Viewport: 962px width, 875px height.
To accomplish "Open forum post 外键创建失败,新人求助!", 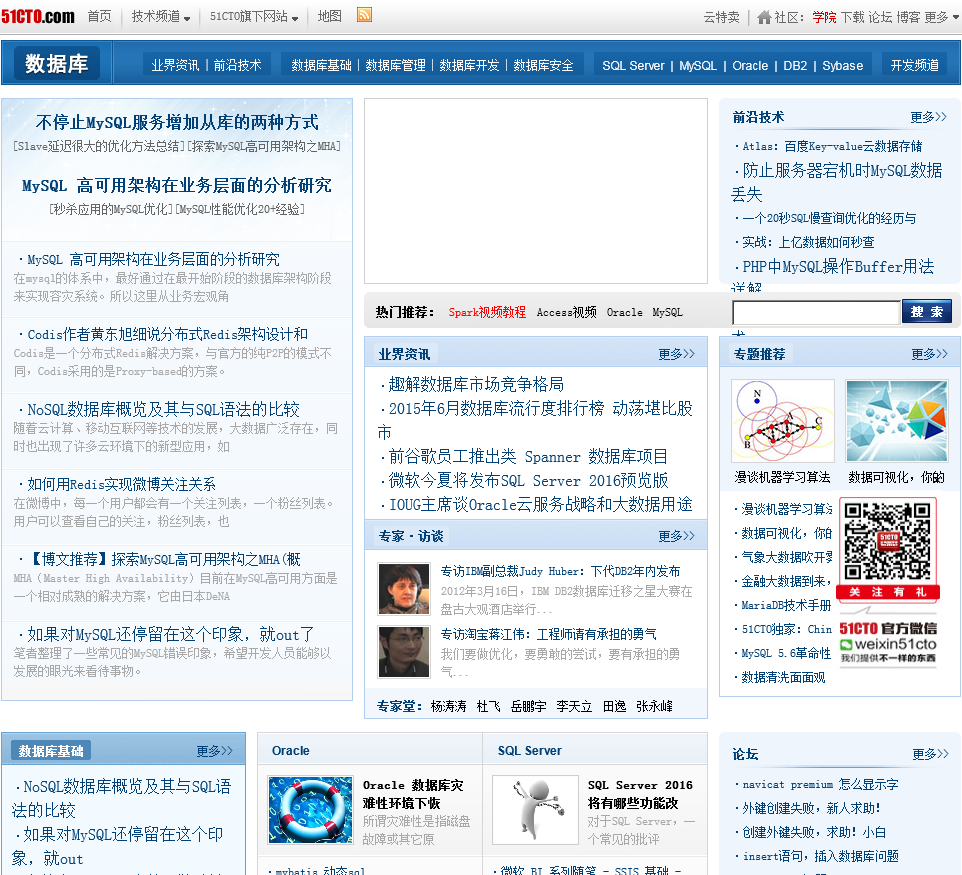I will click(x=811, y=808).
